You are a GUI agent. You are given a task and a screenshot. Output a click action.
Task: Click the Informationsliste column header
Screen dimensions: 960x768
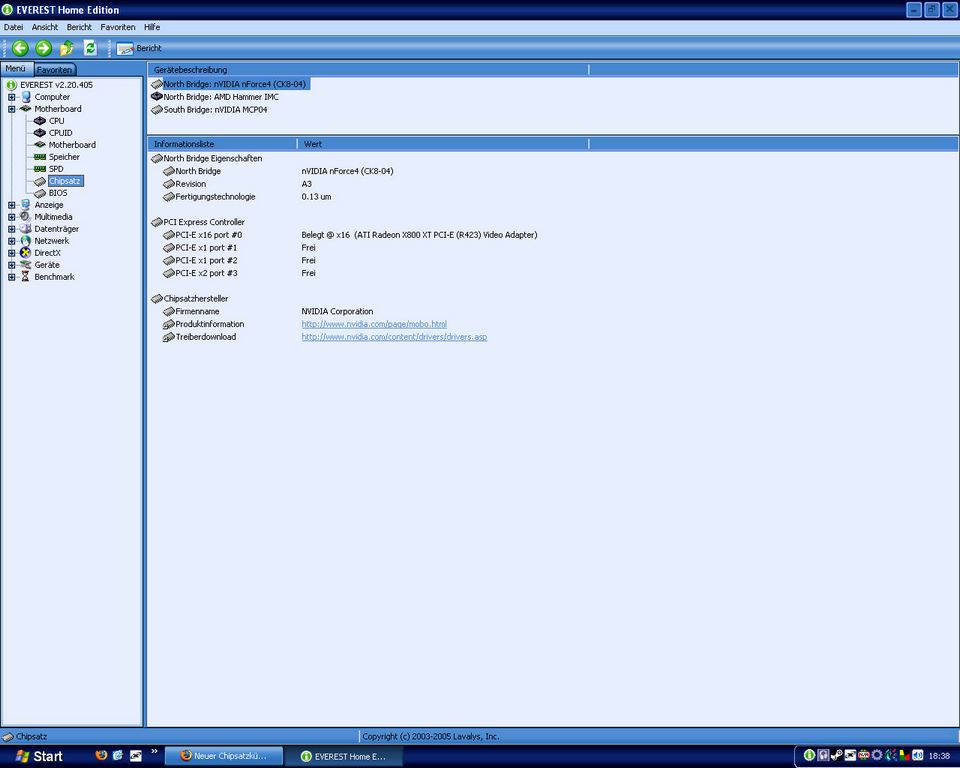click(222, 144)
